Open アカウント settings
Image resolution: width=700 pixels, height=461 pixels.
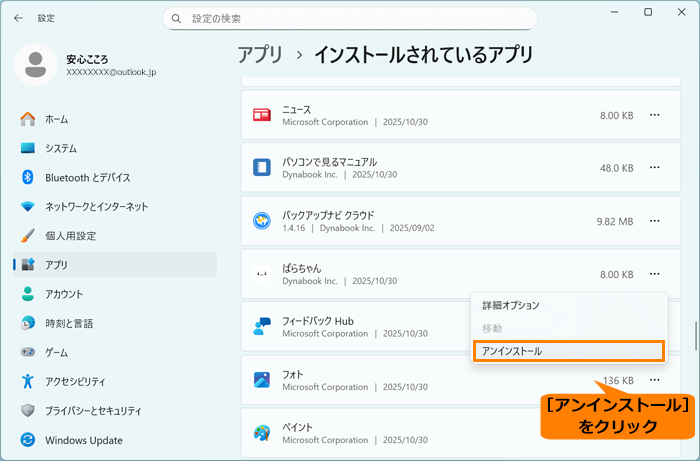(115, 294)
